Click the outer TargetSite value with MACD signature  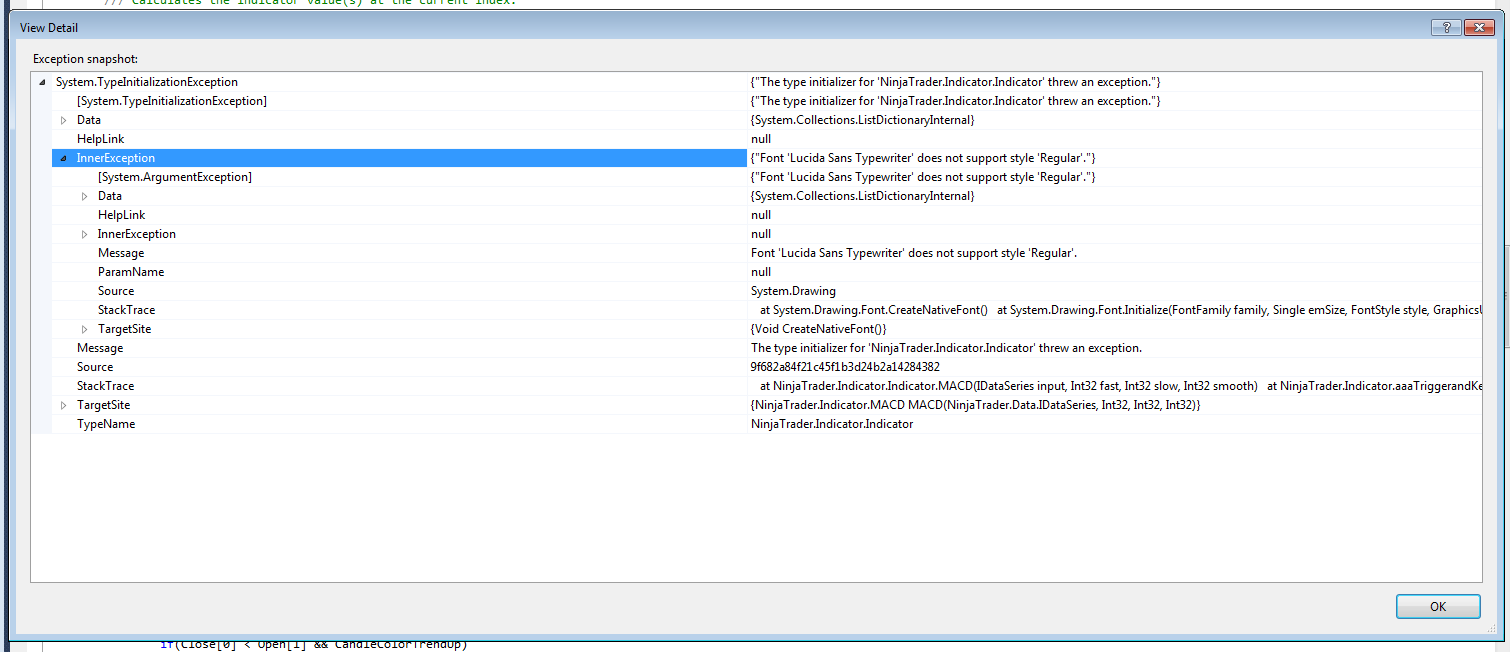point(975,405)
